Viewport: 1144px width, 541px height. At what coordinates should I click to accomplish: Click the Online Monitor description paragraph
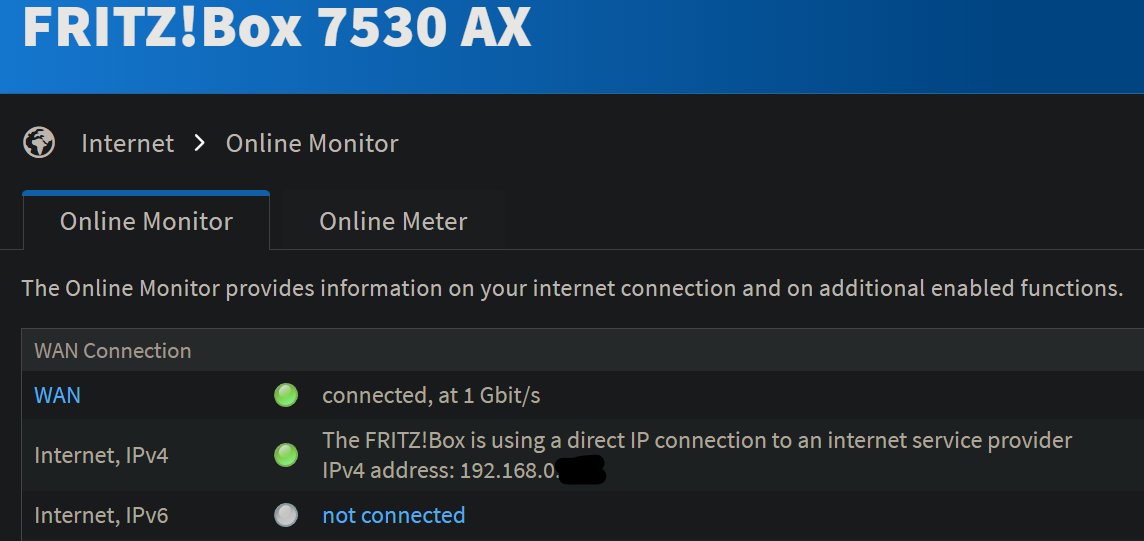tap(573, 289)
